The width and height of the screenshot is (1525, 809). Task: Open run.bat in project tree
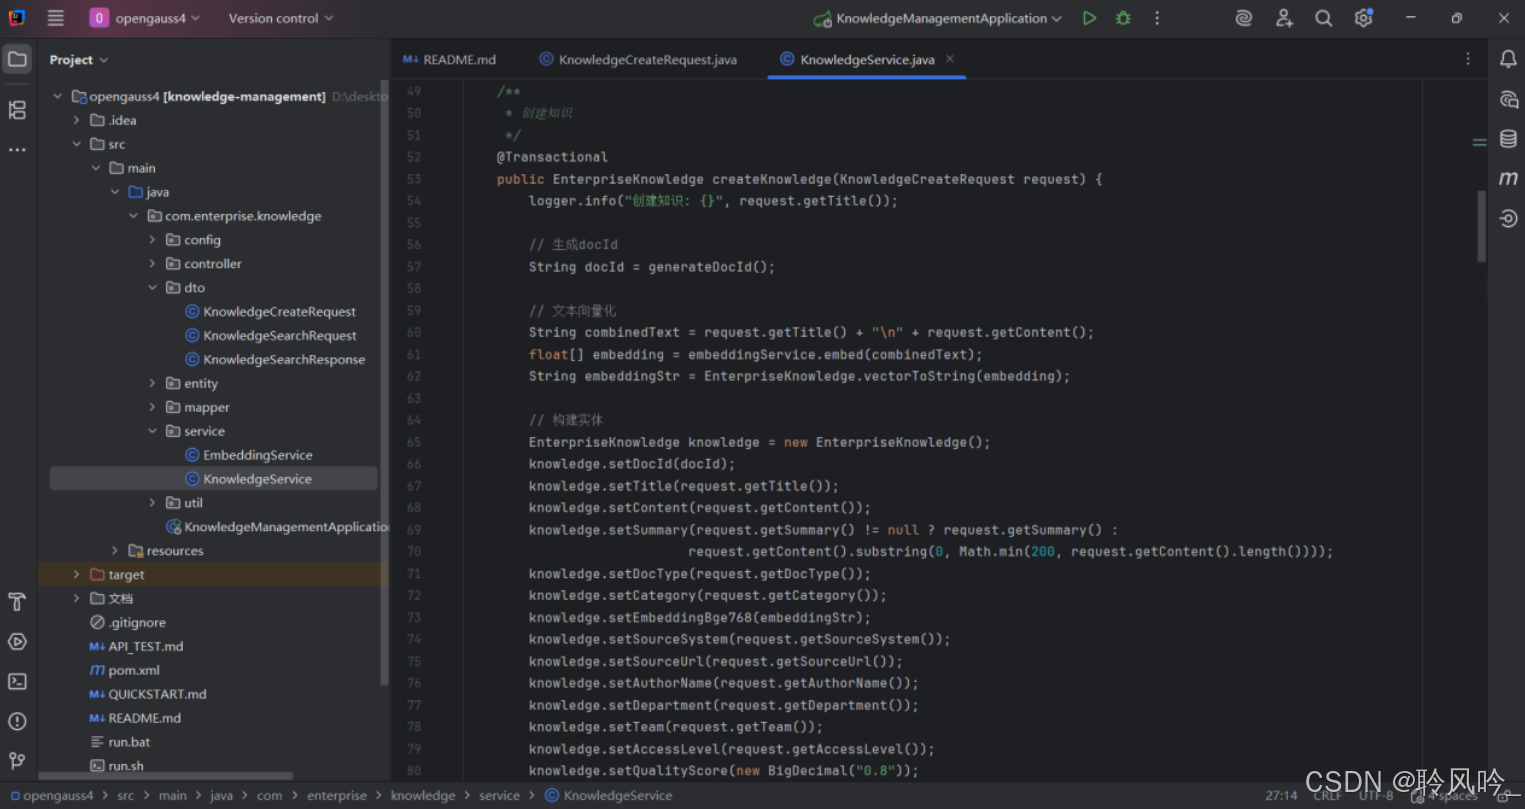[119, 743]
